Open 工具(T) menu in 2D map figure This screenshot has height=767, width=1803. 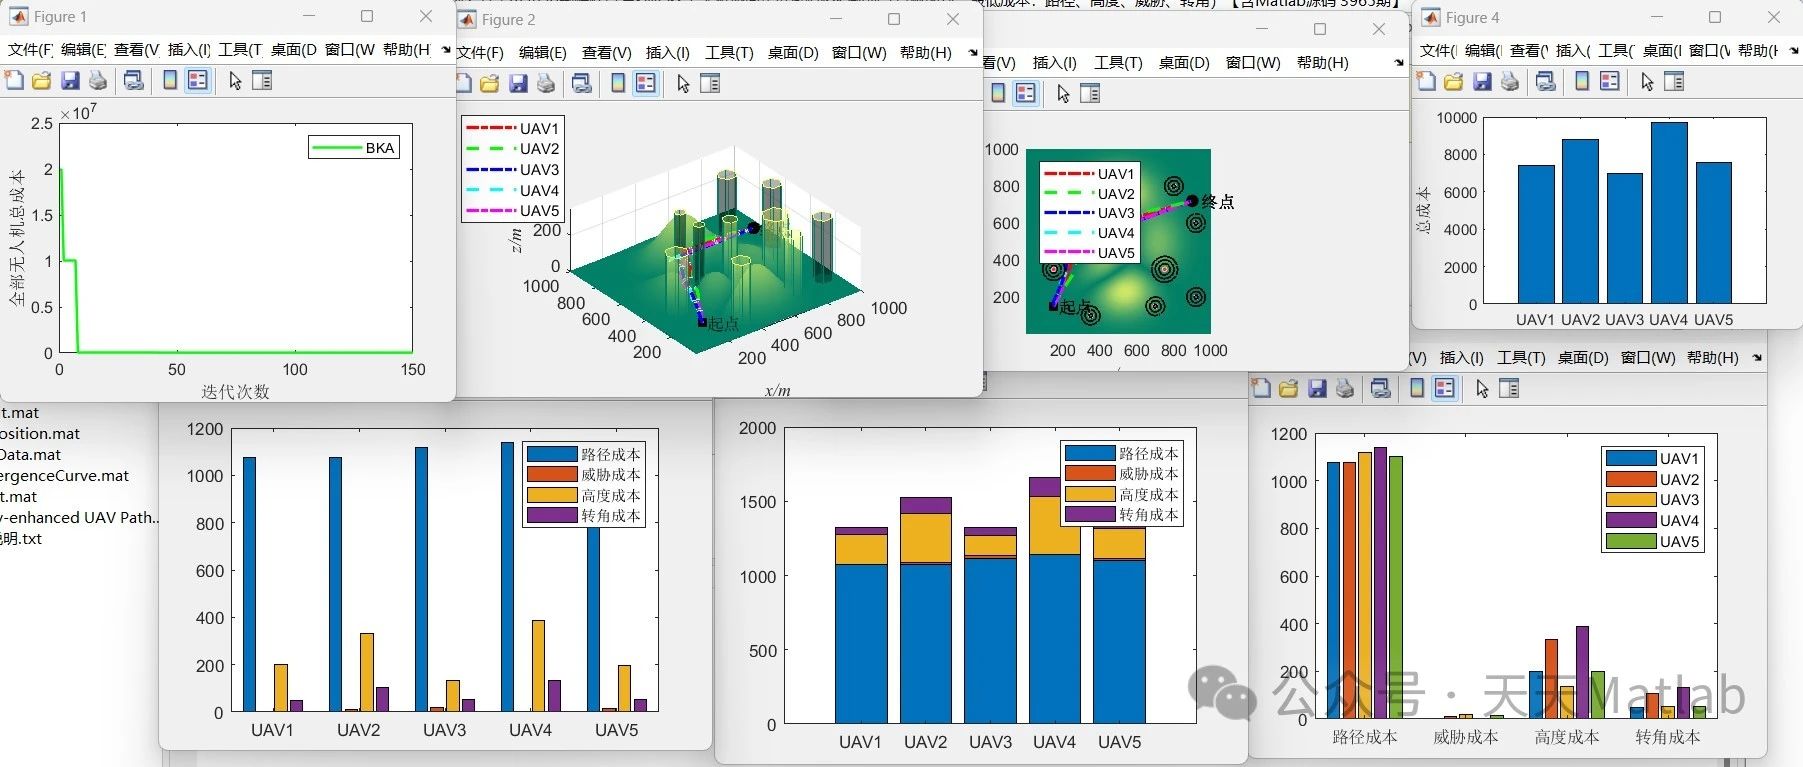point(1118,62)
